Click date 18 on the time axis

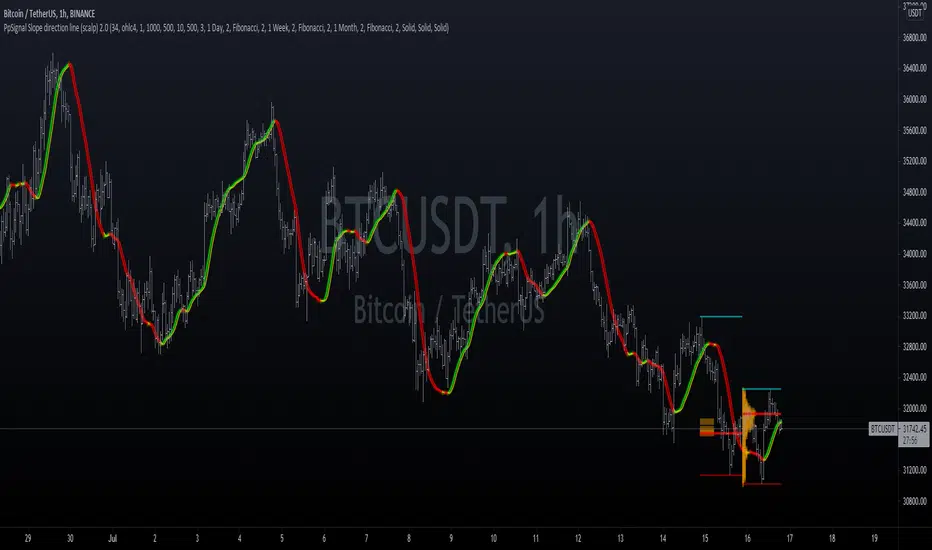[x=832, y=539]
